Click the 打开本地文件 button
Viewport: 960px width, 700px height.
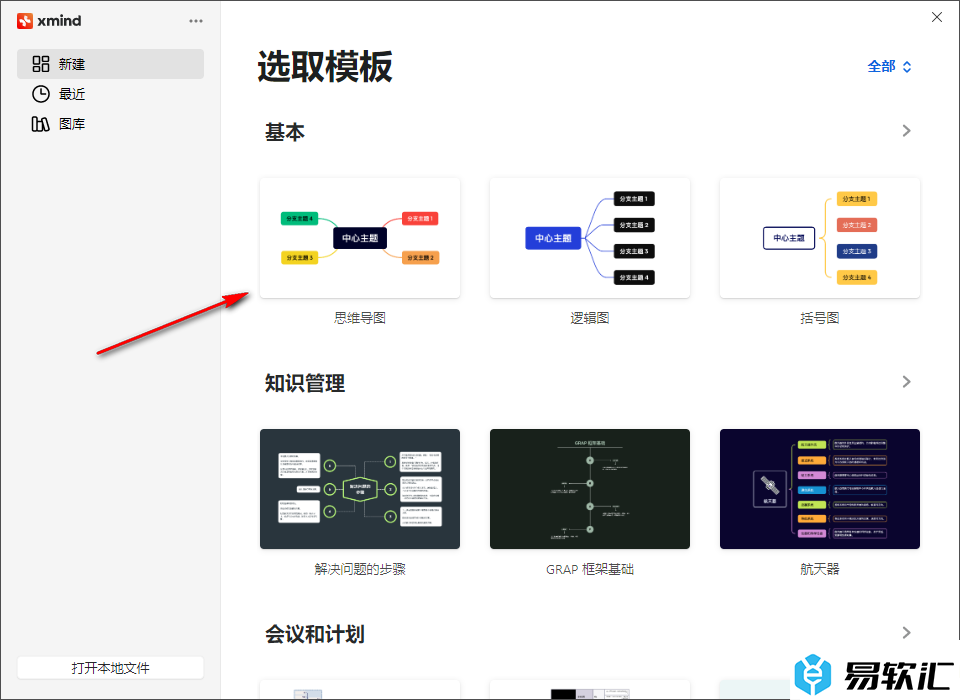pos(110,668)
